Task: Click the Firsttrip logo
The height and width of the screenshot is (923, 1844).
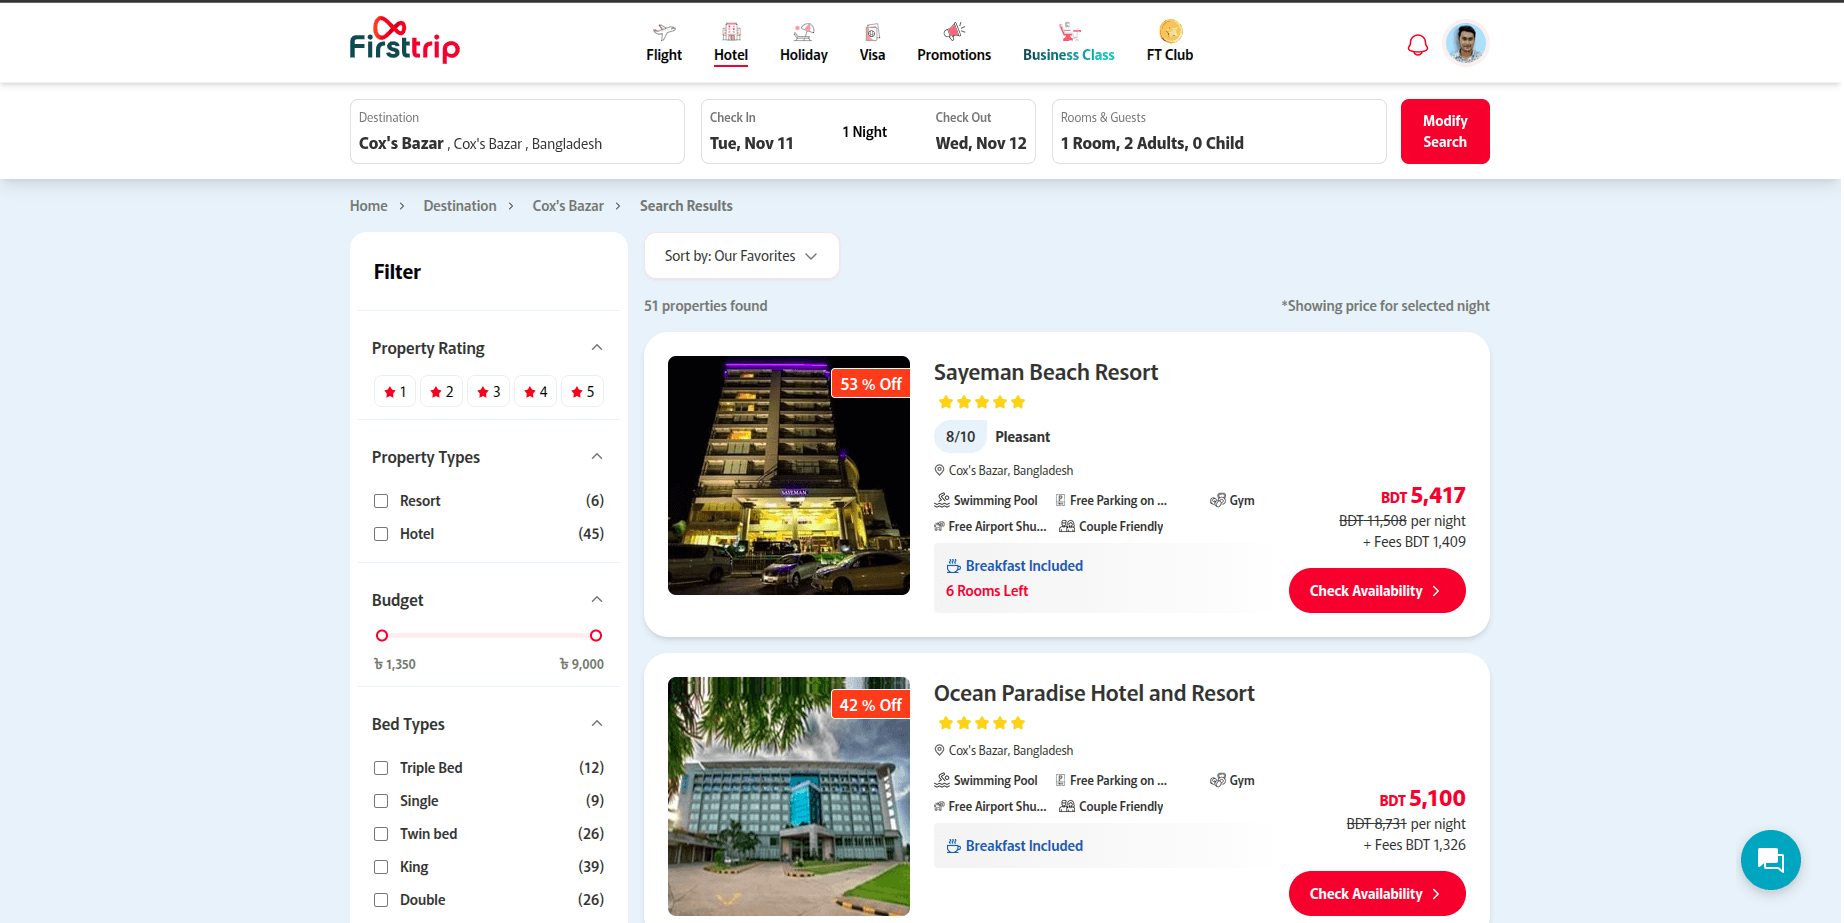Action: coord(404,41)
